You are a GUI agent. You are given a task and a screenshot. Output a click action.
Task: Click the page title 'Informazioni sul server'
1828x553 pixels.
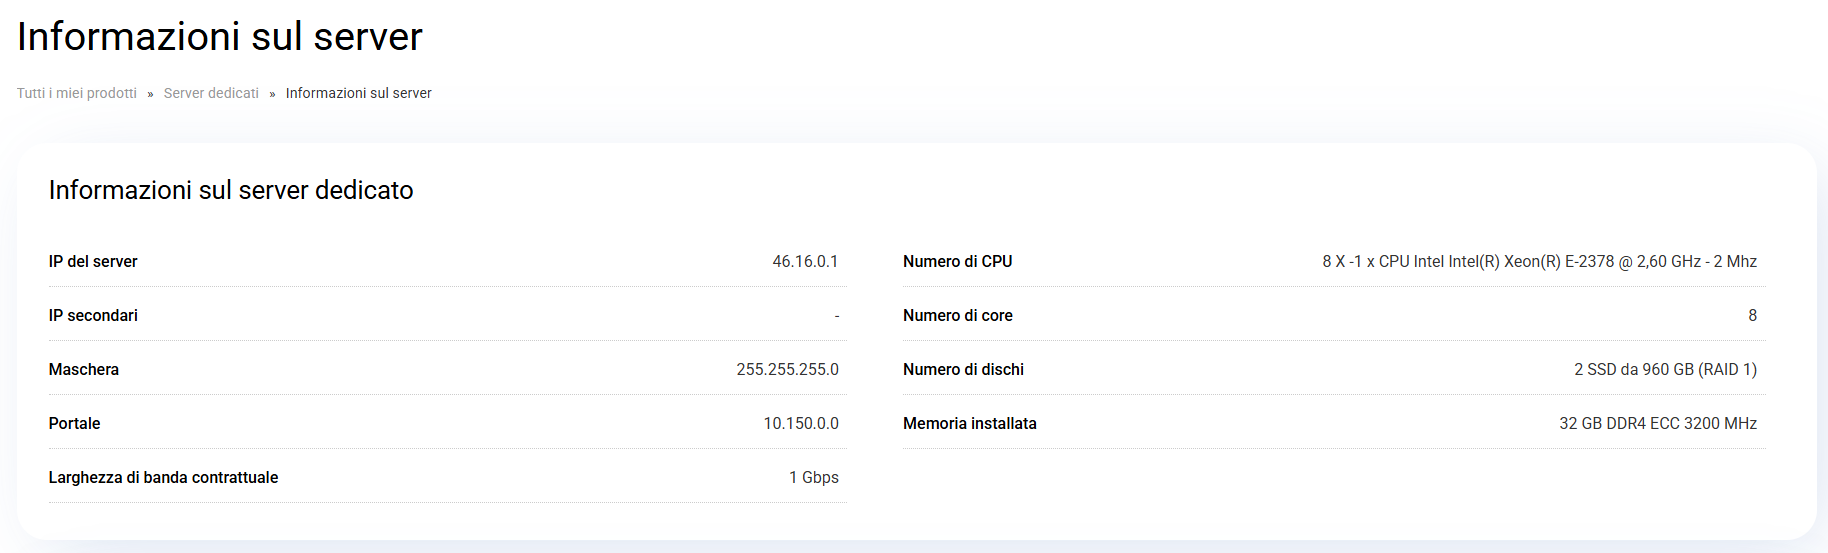220,37
